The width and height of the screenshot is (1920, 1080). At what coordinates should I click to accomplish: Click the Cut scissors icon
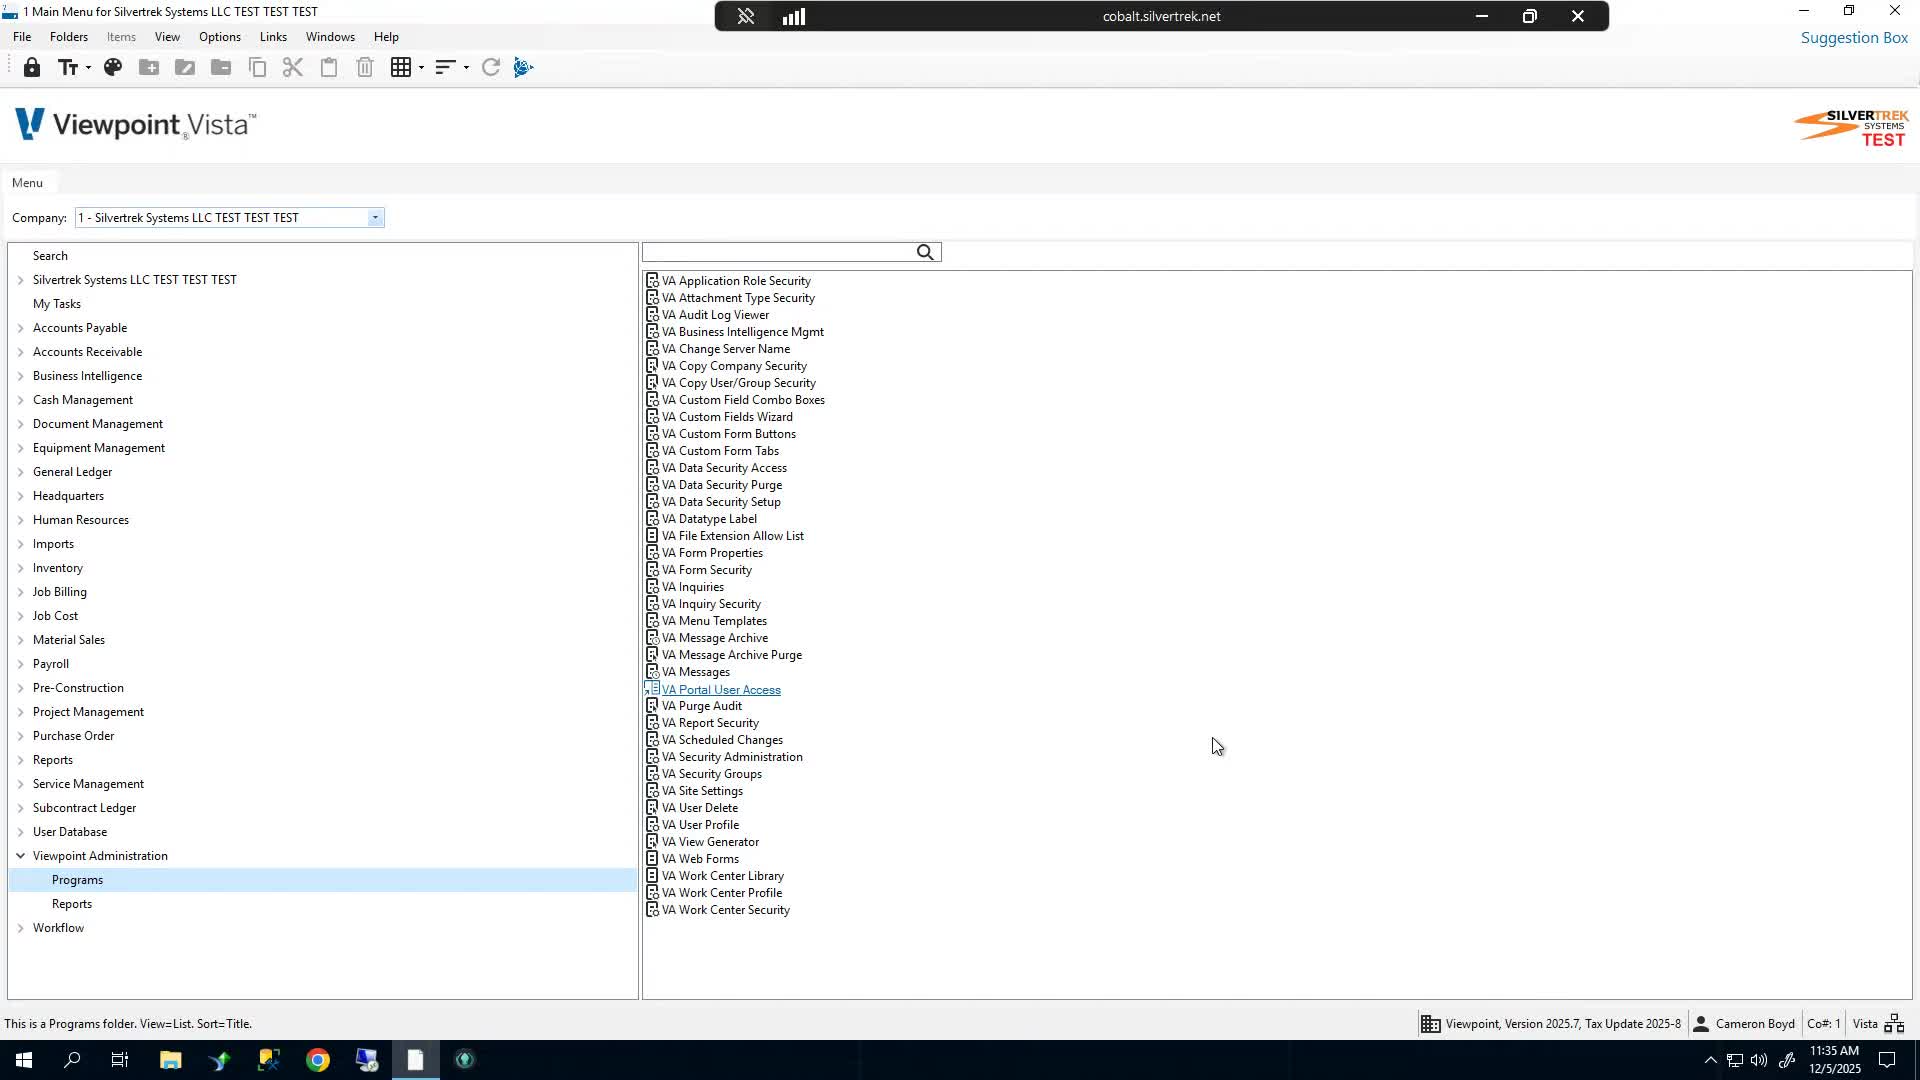coord(293,68)
